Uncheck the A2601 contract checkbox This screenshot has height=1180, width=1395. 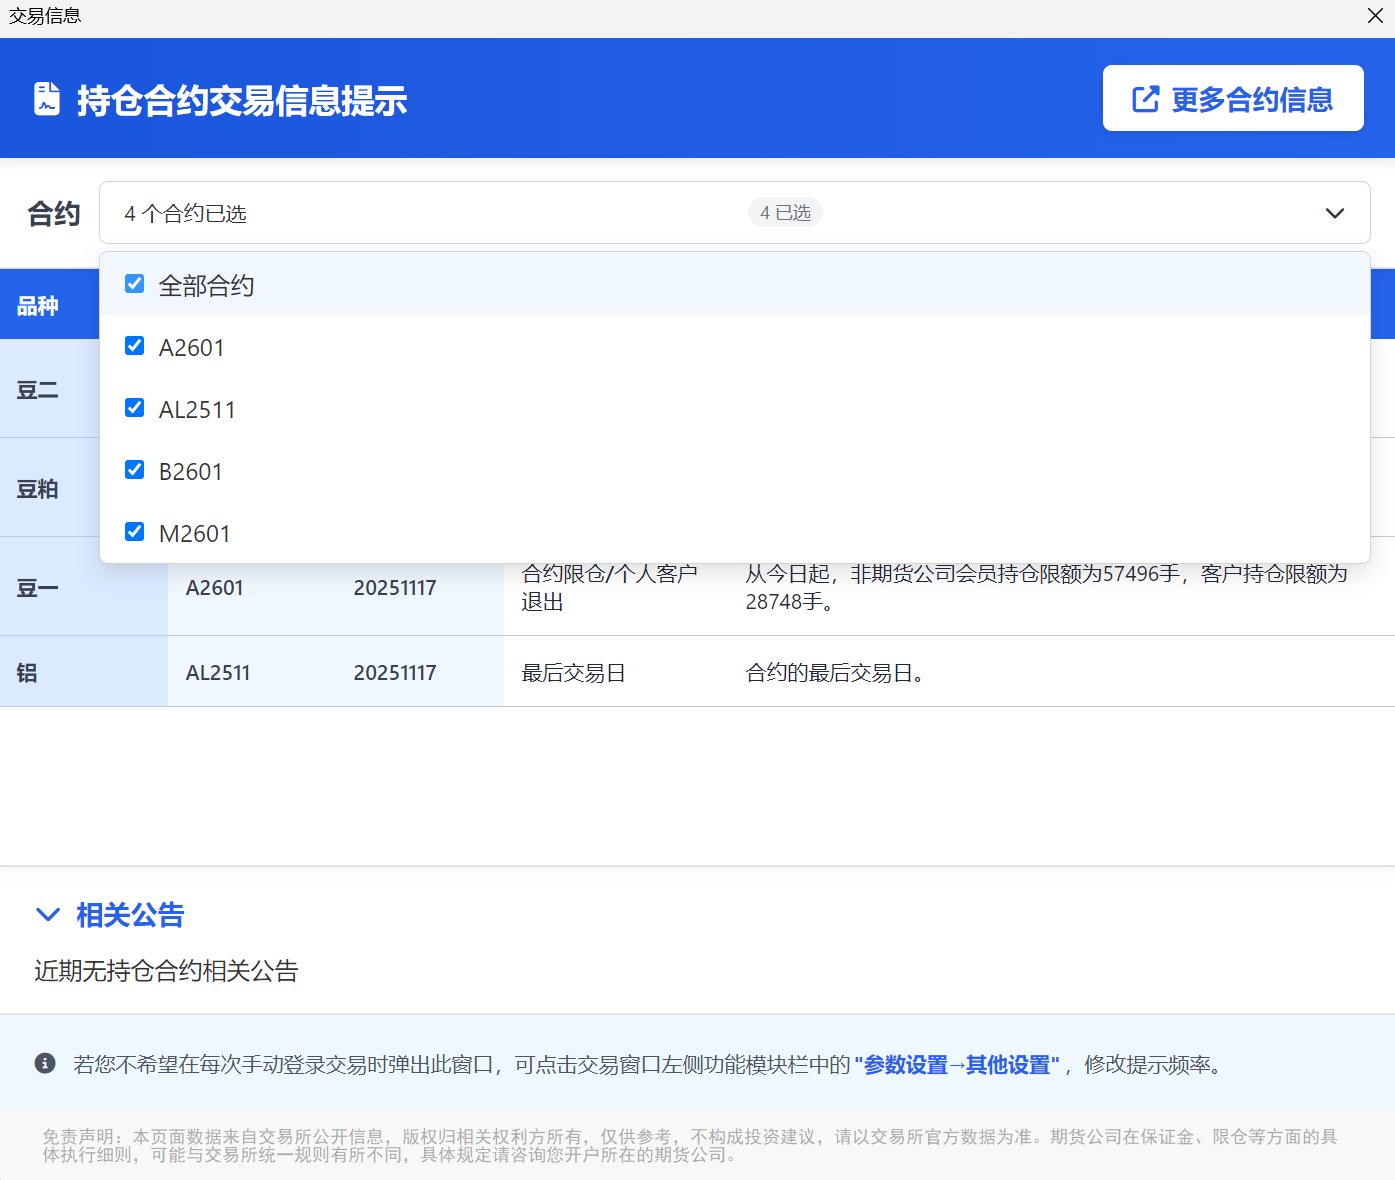point(135,346)
